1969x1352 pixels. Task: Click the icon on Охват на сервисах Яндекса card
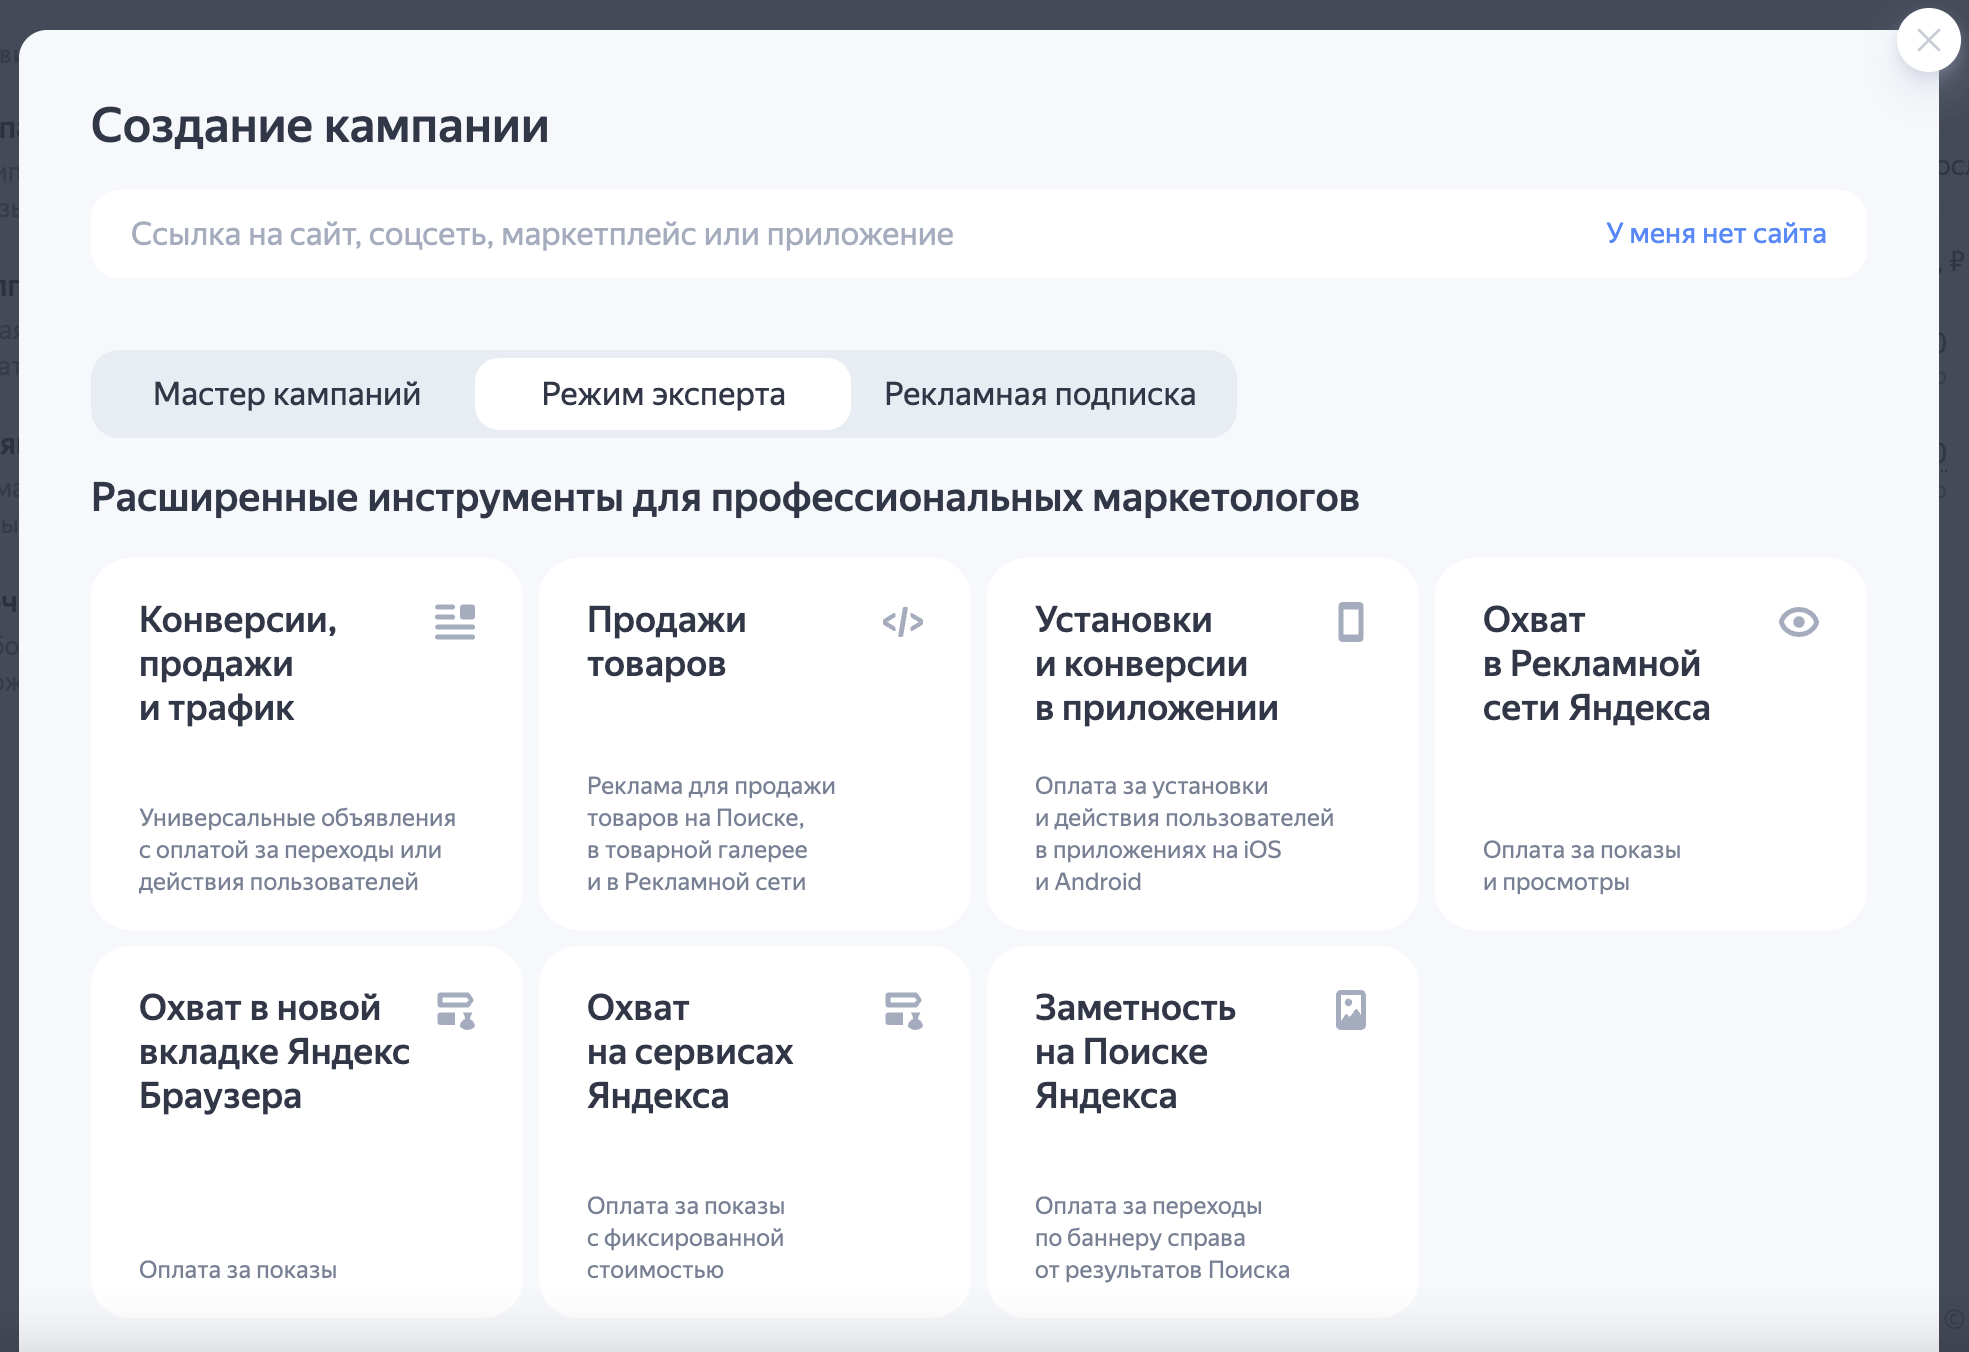[903, 1010]
